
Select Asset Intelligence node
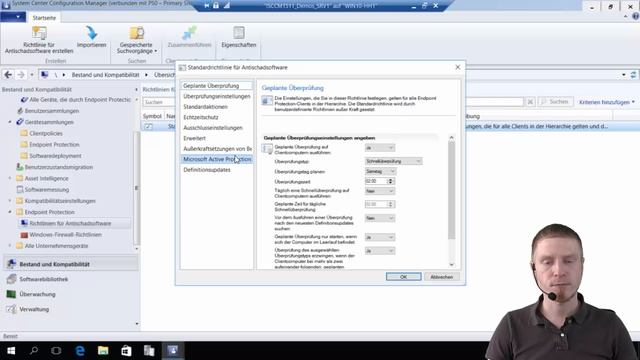click(47, 178)
